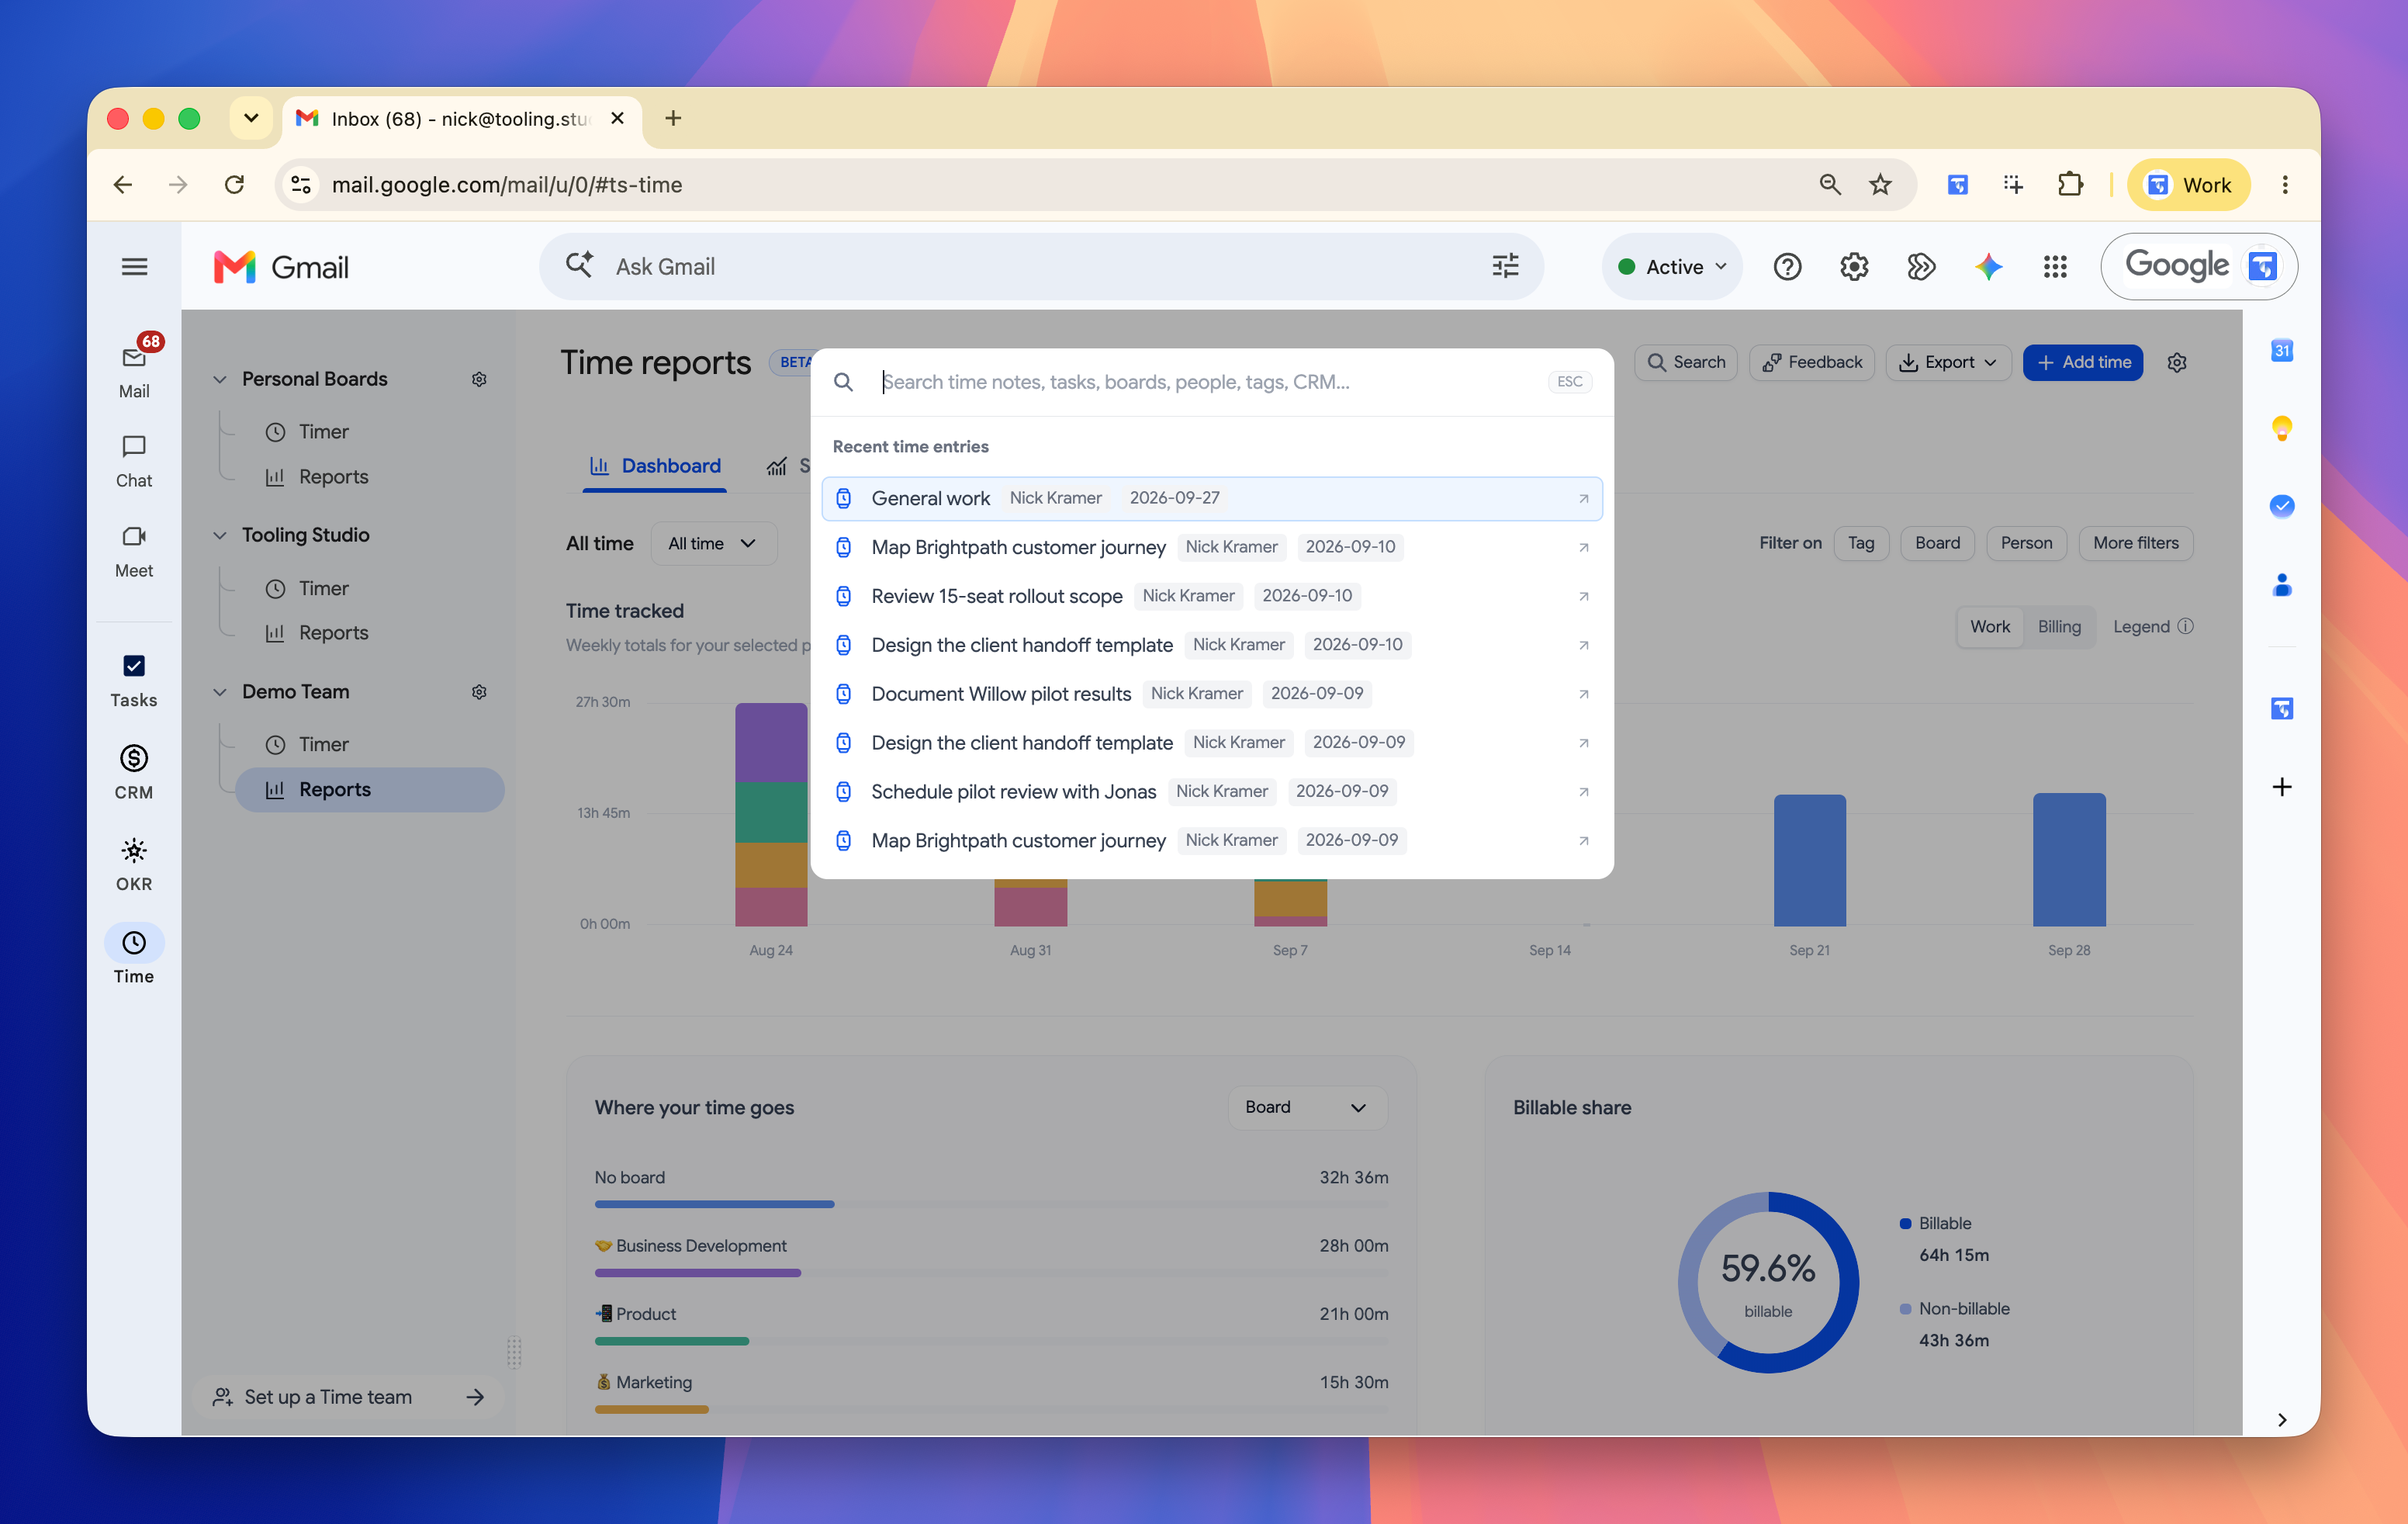Open the All time range dropdown
Image resolution: width=2408 pixels, height=1524 pixels.
click(713, 543)
